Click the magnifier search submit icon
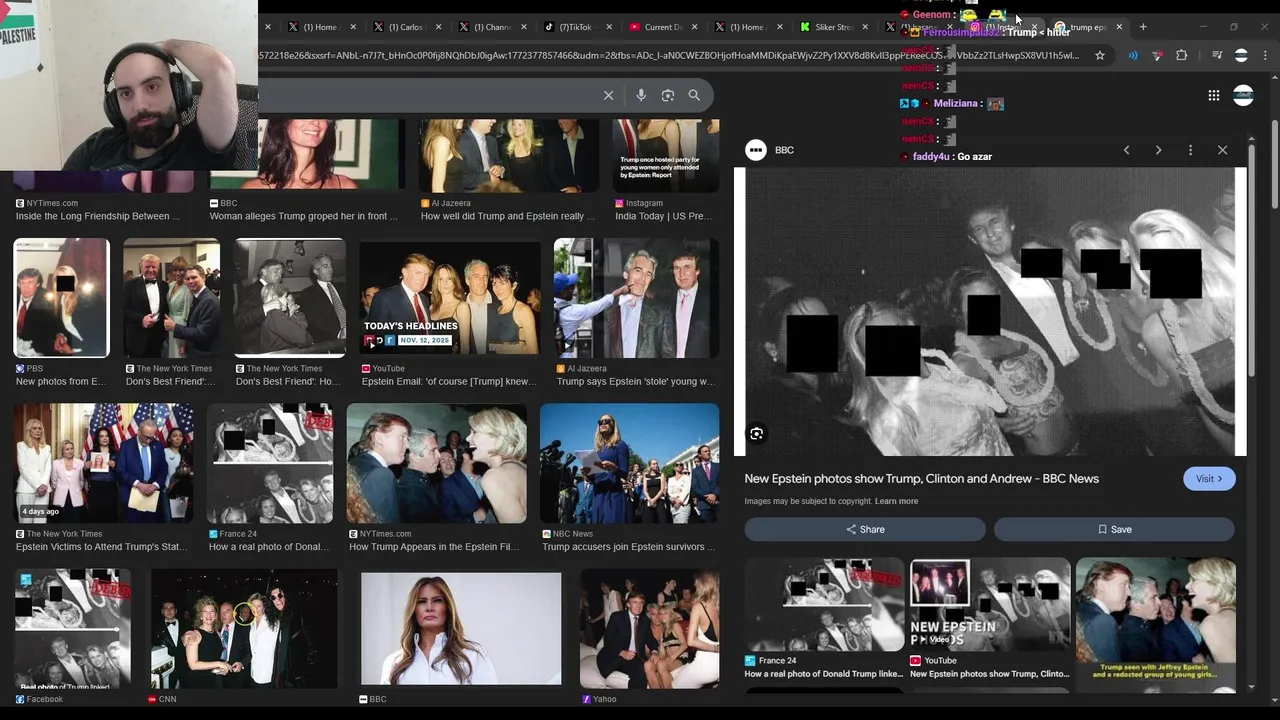1280x720 pixels. click(694, 95)
